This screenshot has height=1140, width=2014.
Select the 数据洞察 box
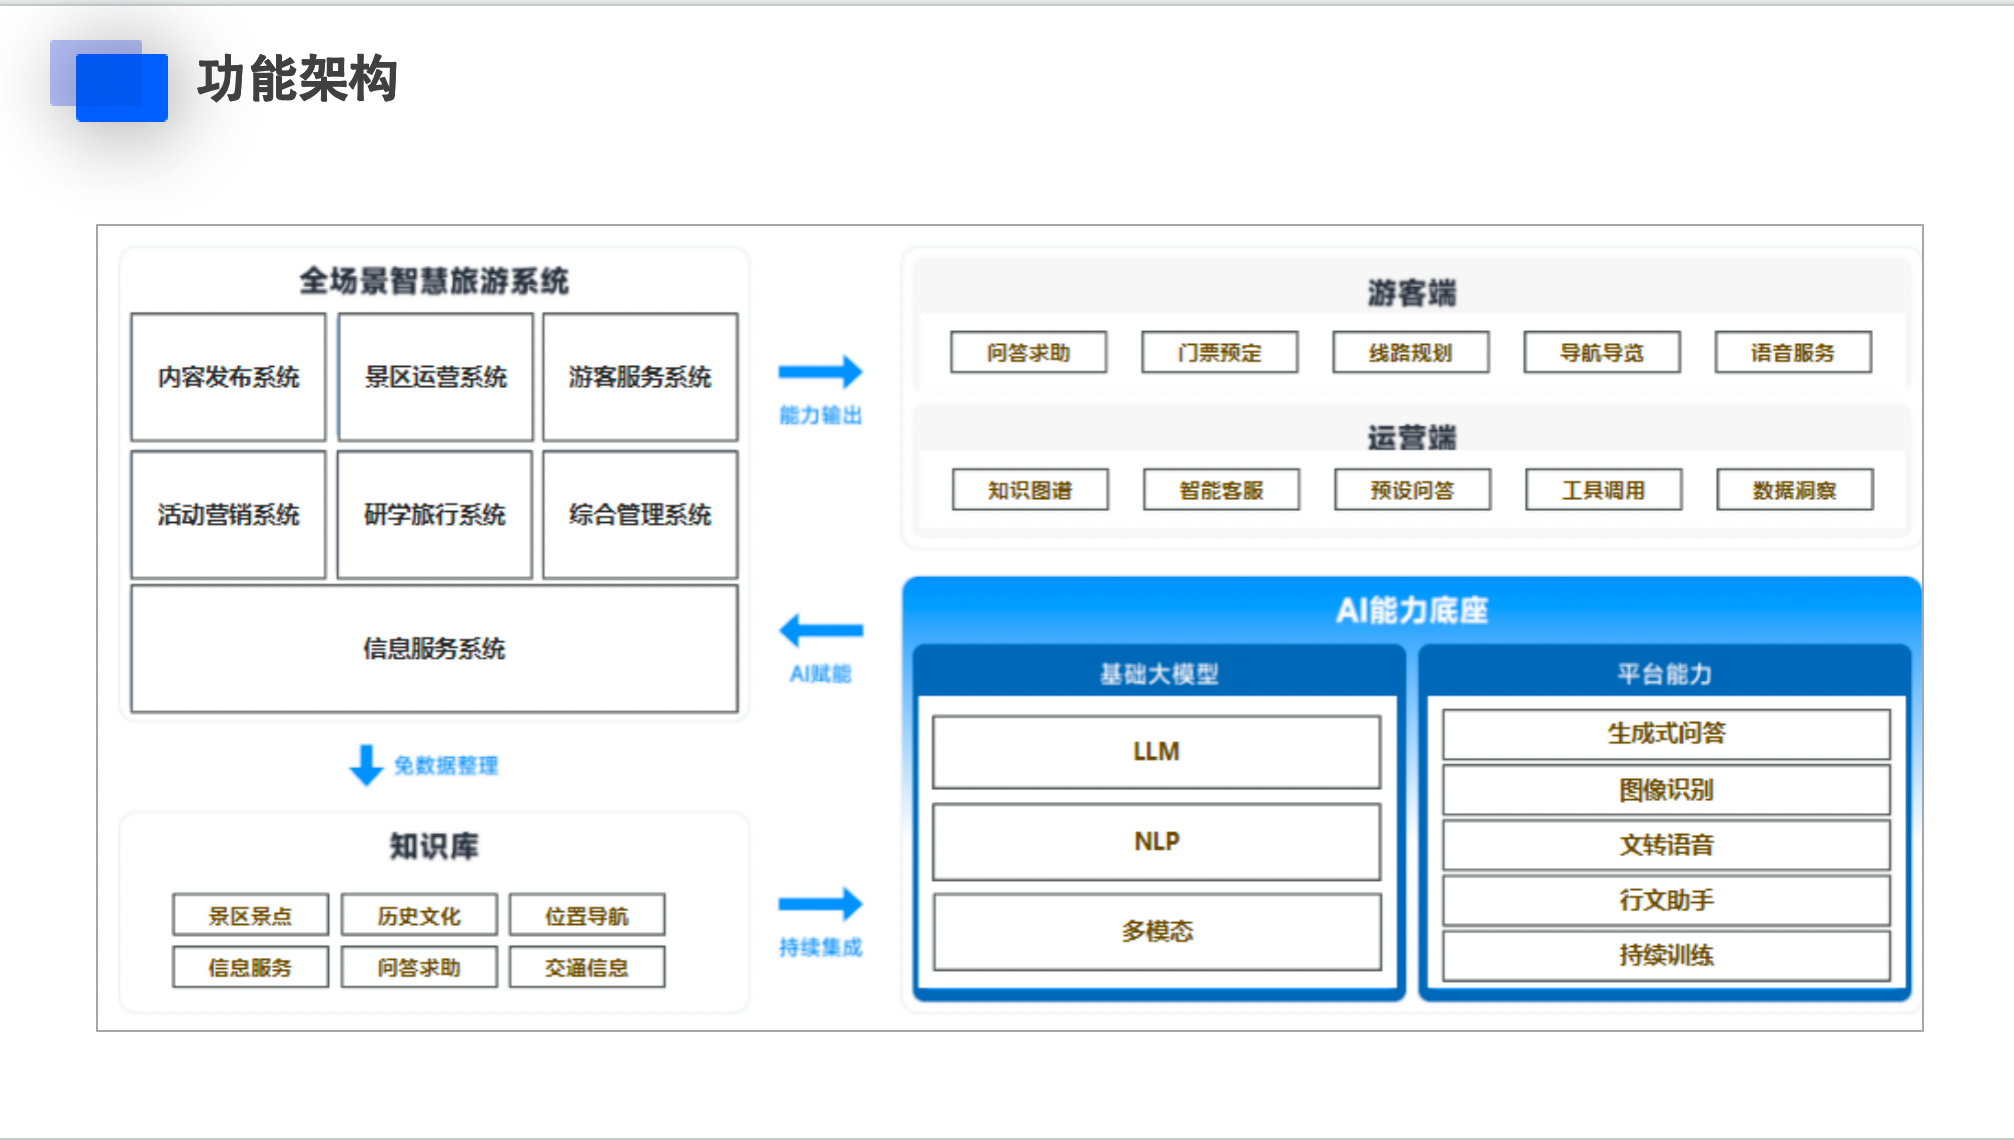coord(1795,490)
